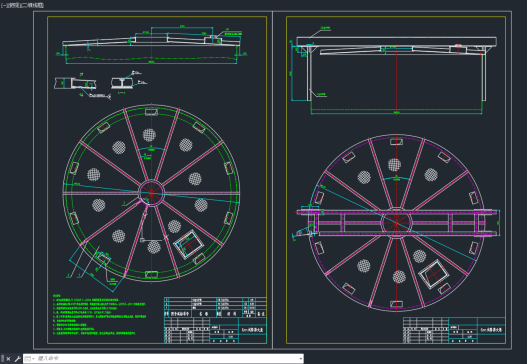Open command line customize wrench
Image resolution: width=527 pixels, height=364 pixels.
point(17,359)
